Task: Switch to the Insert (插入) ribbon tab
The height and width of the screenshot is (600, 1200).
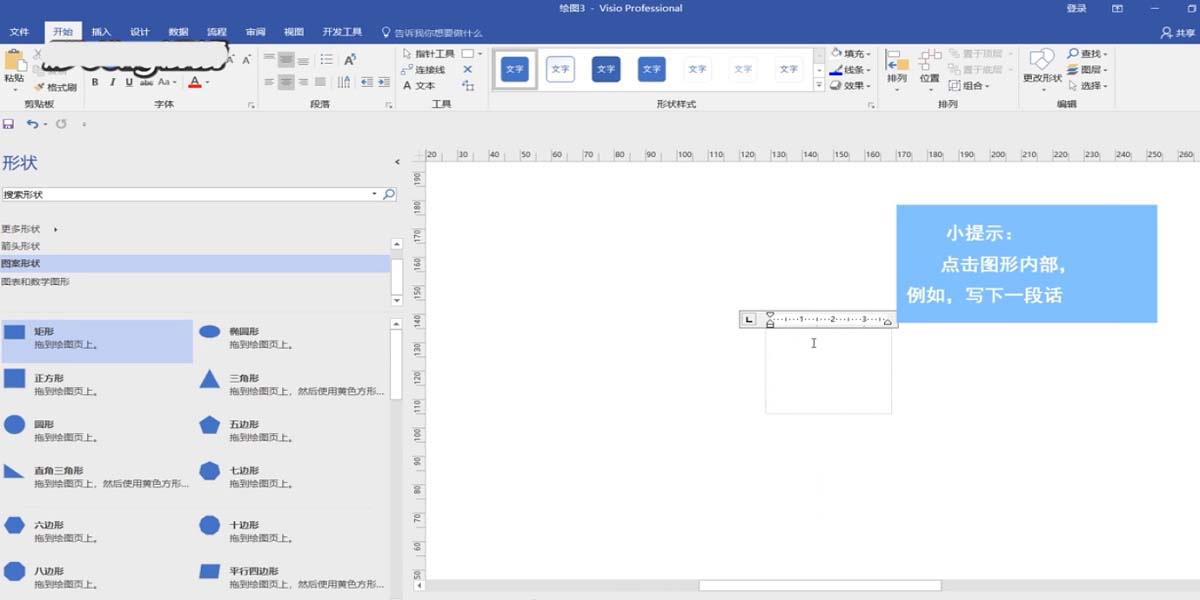Action: click(100, 30)
